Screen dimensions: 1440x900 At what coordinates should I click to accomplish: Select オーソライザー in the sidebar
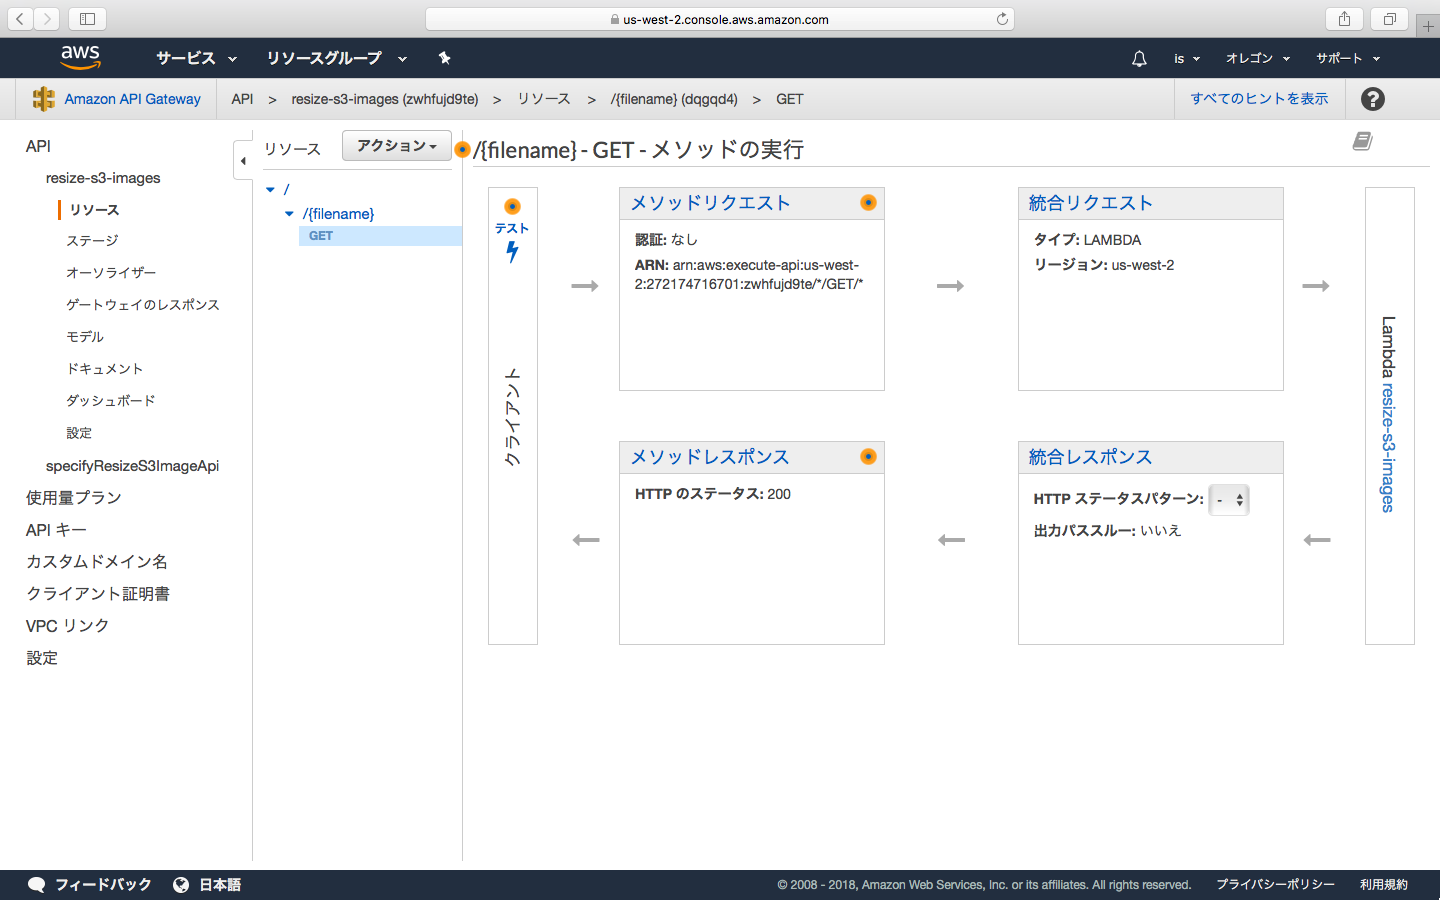[x=111, y=273]
